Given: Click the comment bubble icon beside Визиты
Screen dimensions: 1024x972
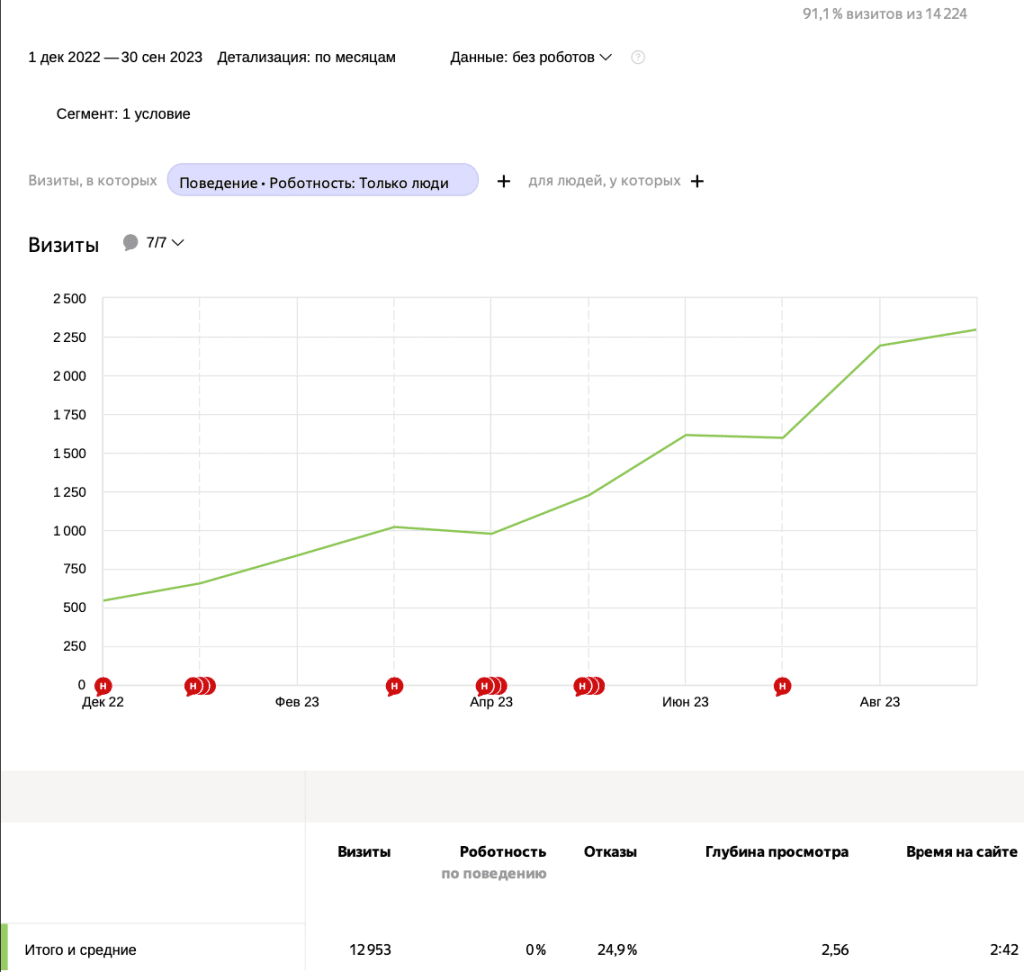Looking at the screenshot, I should click(x=131, y=242).
